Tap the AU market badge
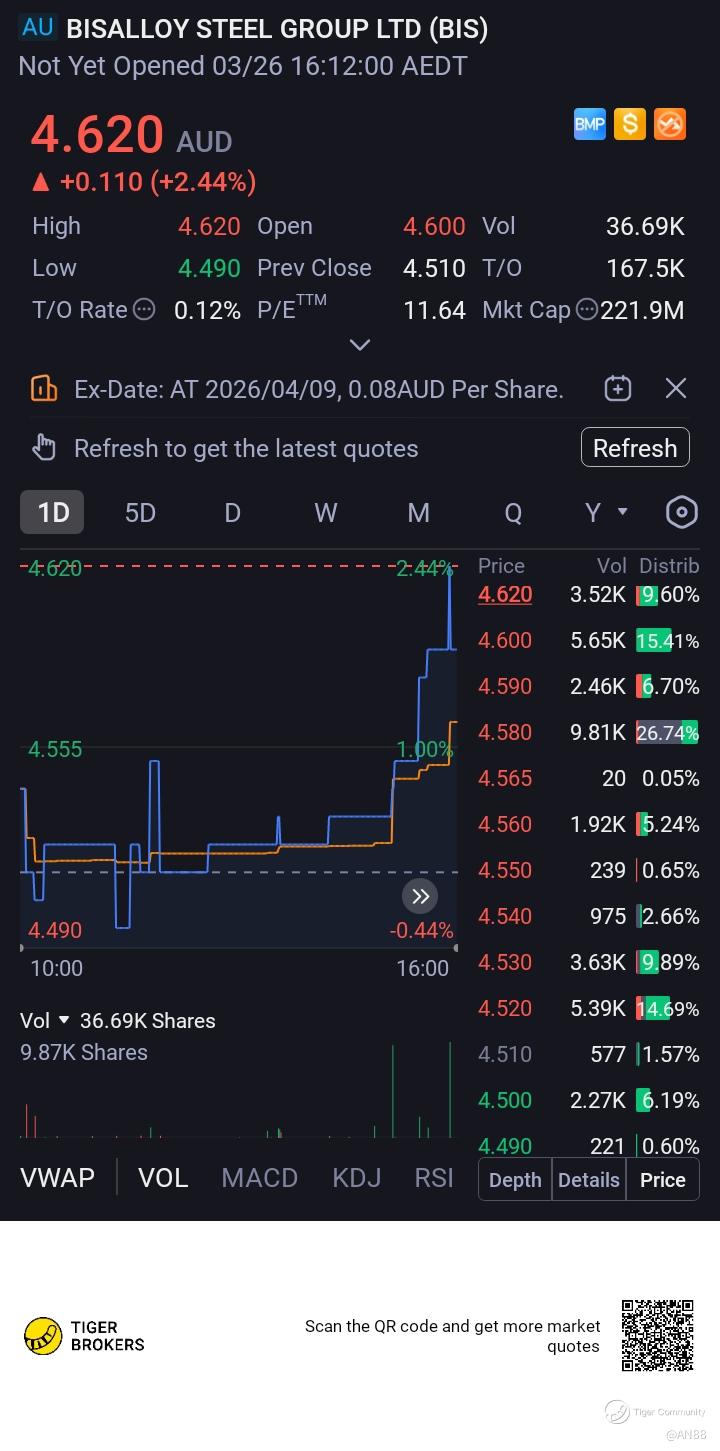Viewport: 720px width, 1451px height. coord(37,27)
